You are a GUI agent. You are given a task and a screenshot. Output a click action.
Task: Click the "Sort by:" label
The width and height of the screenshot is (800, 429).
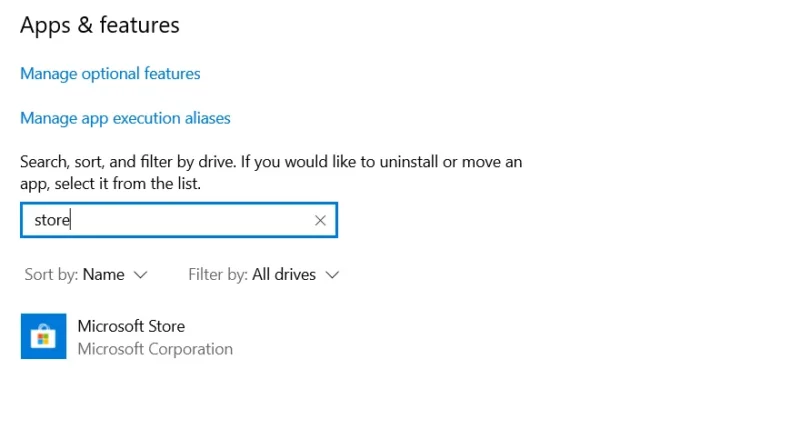pos(52,274)
